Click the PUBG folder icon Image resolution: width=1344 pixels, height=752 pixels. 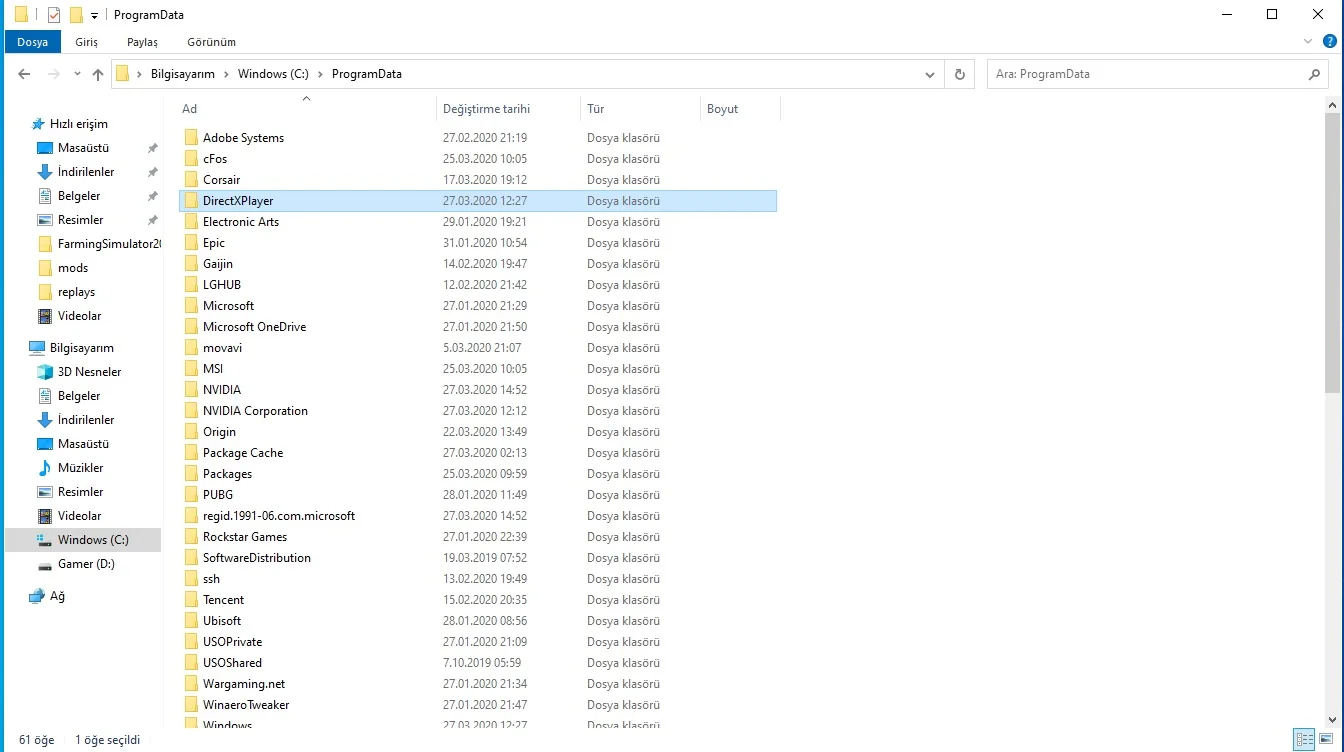point(191,495)
